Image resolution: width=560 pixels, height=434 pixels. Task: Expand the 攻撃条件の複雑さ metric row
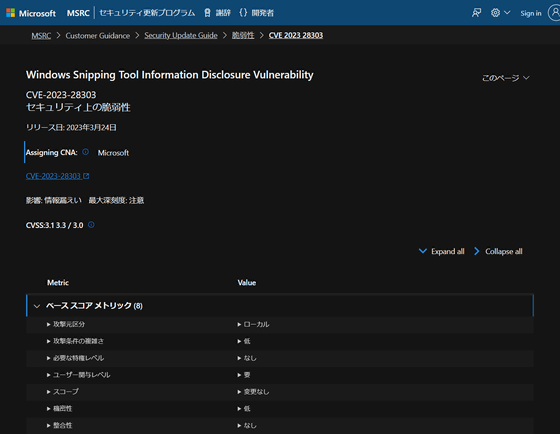point(75,341)
